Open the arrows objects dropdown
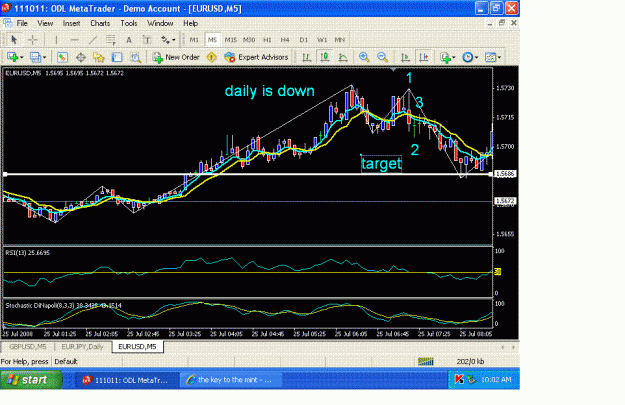Image resolution: width=625 pixels, height=405 pixels. (x=168, y=39)
